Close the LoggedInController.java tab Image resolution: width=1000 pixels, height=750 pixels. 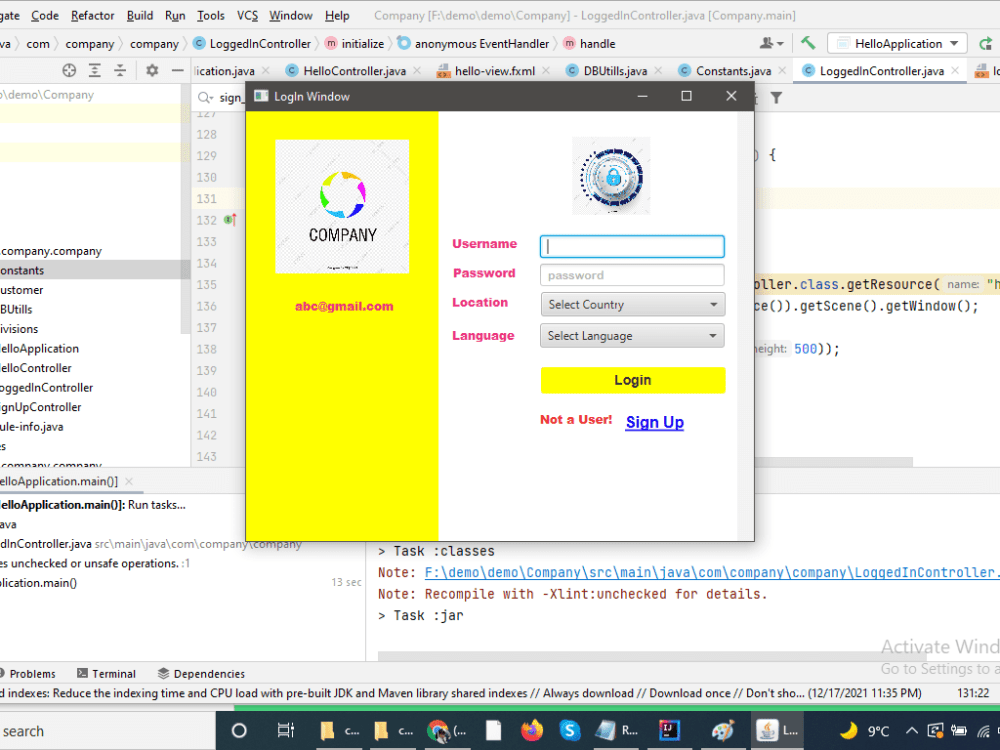click(x=955, y=71)
